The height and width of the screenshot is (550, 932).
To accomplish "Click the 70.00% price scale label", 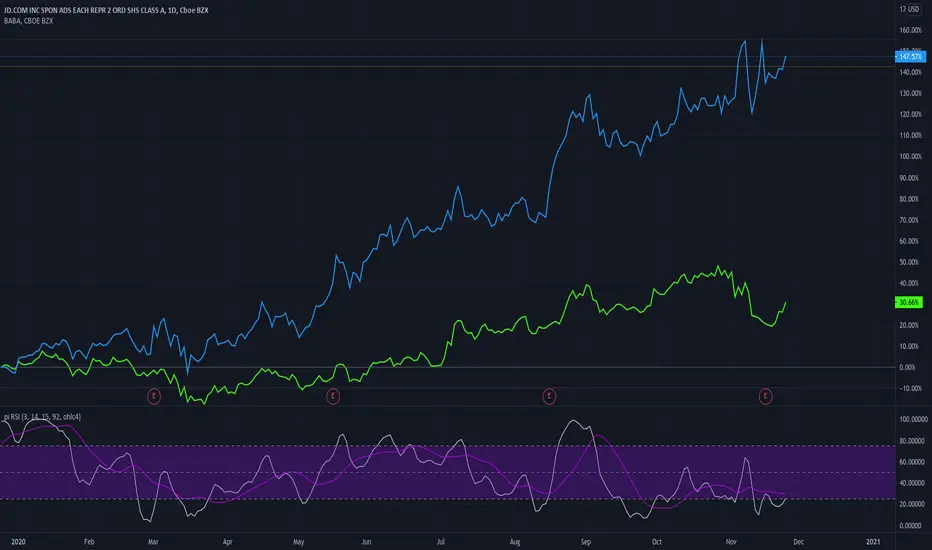I will 909,220.
